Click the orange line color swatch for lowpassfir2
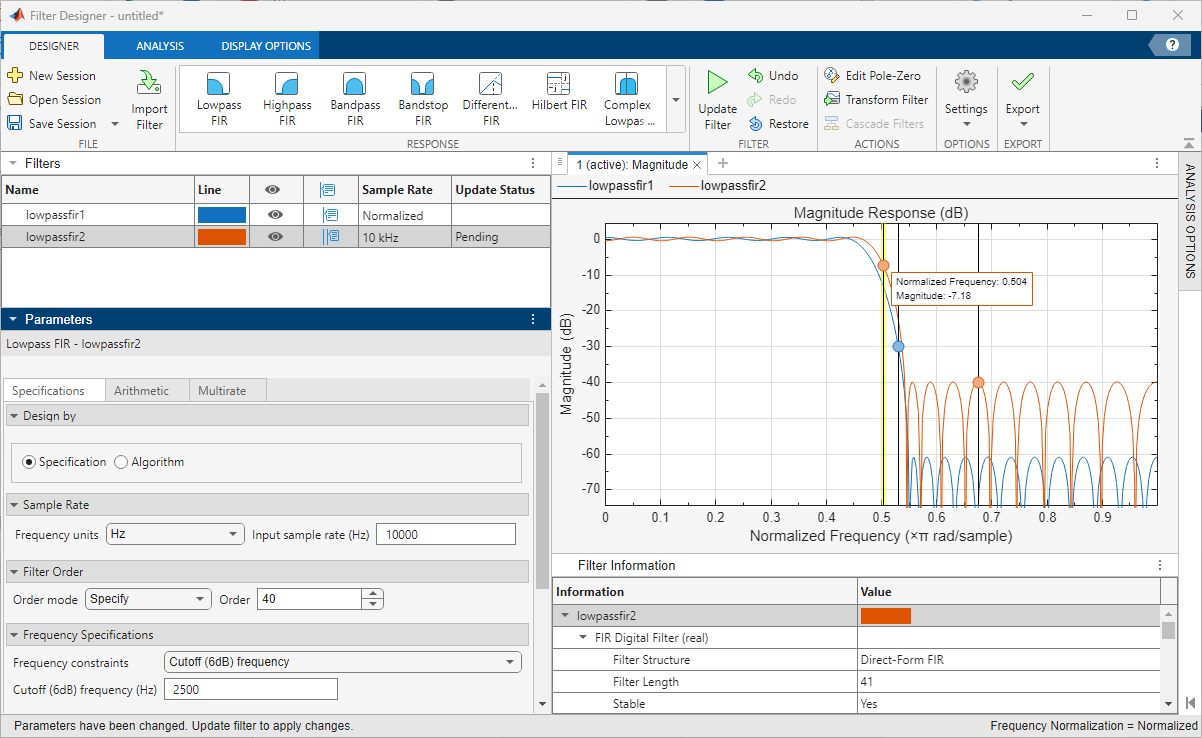The height and width of the screenshot is (738, 1202). (x=222, y=237)
